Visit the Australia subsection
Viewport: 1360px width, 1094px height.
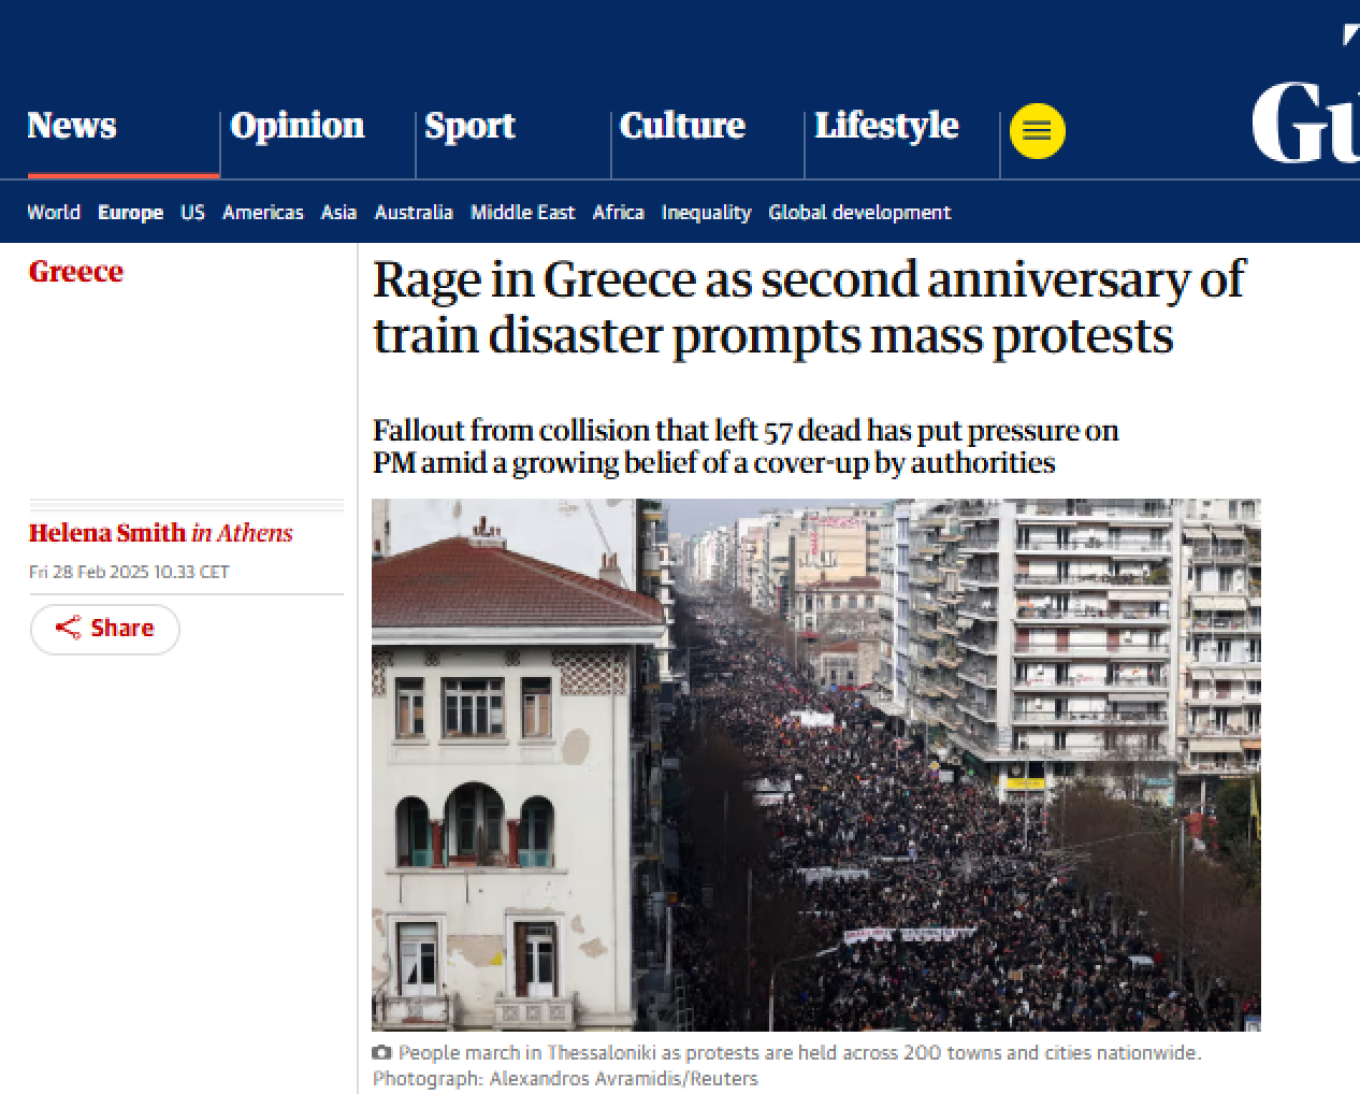414,212
